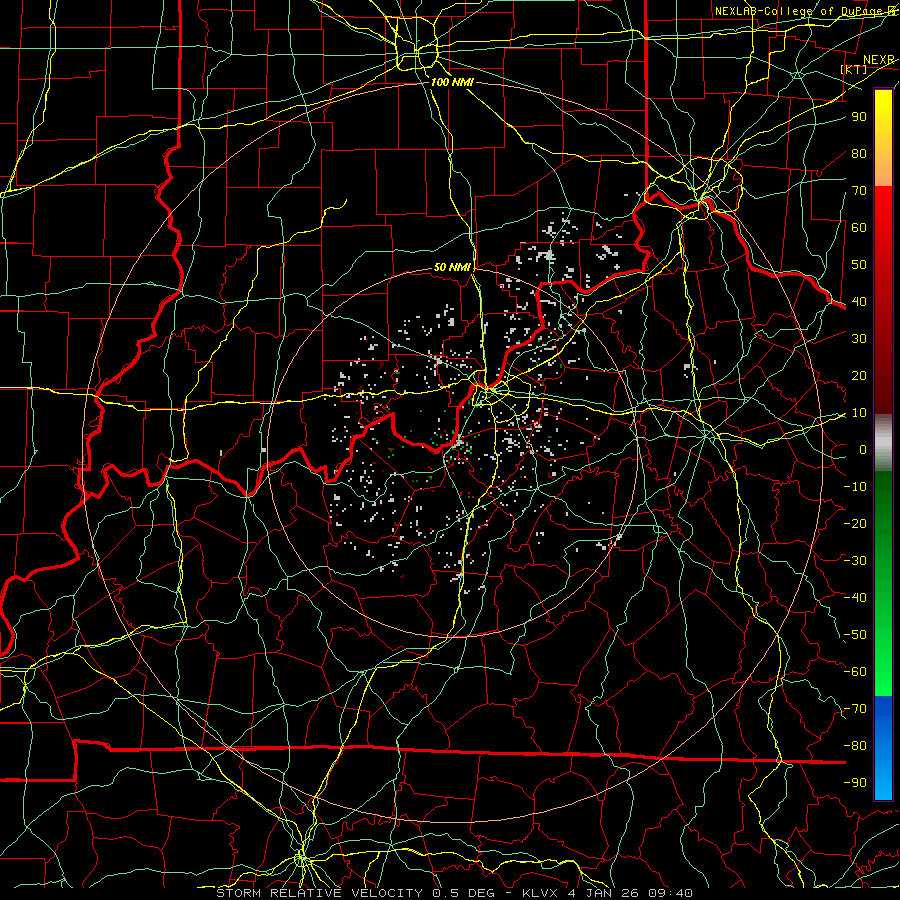
Task: Pick the light blue -90 color bar segment
Action: (x=883, y=783)
